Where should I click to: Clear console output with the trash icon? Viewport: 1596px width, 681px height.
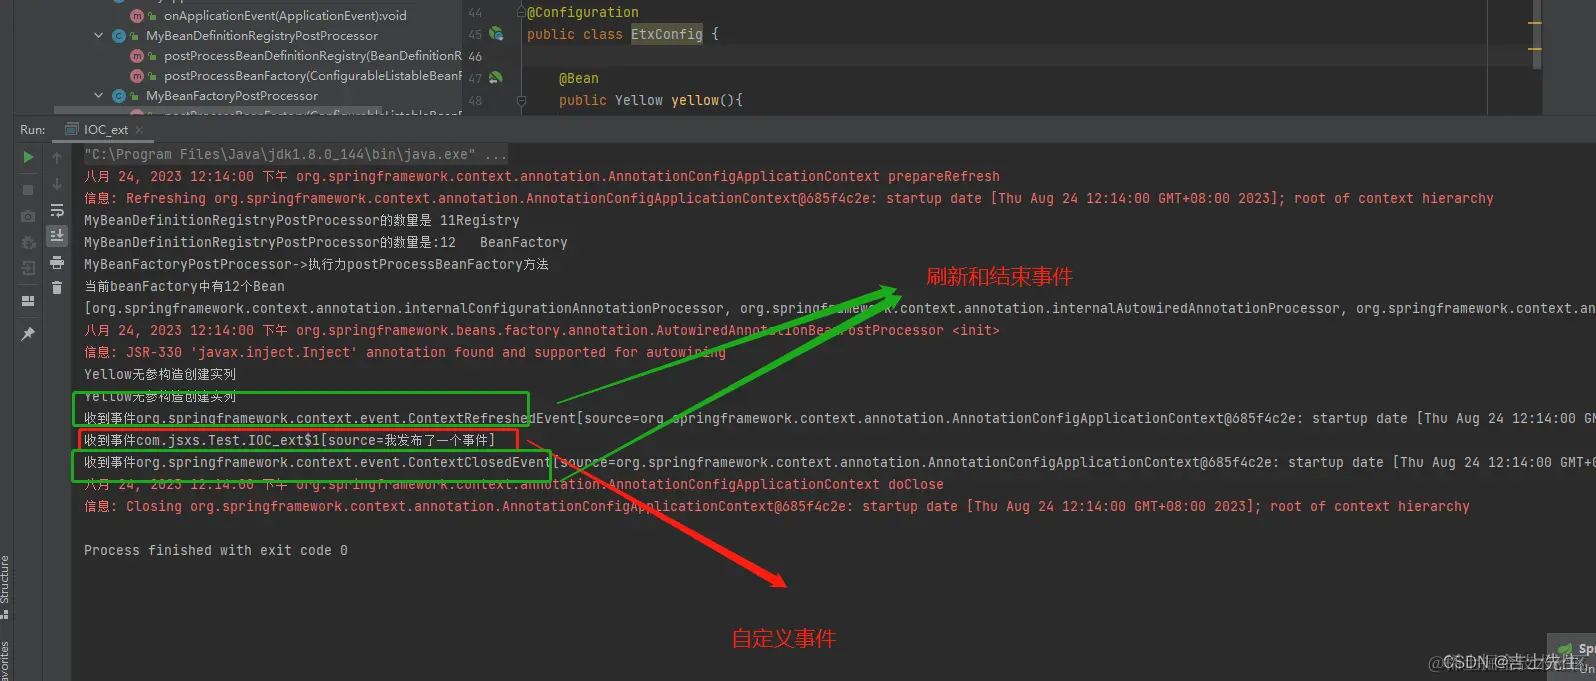57,287
